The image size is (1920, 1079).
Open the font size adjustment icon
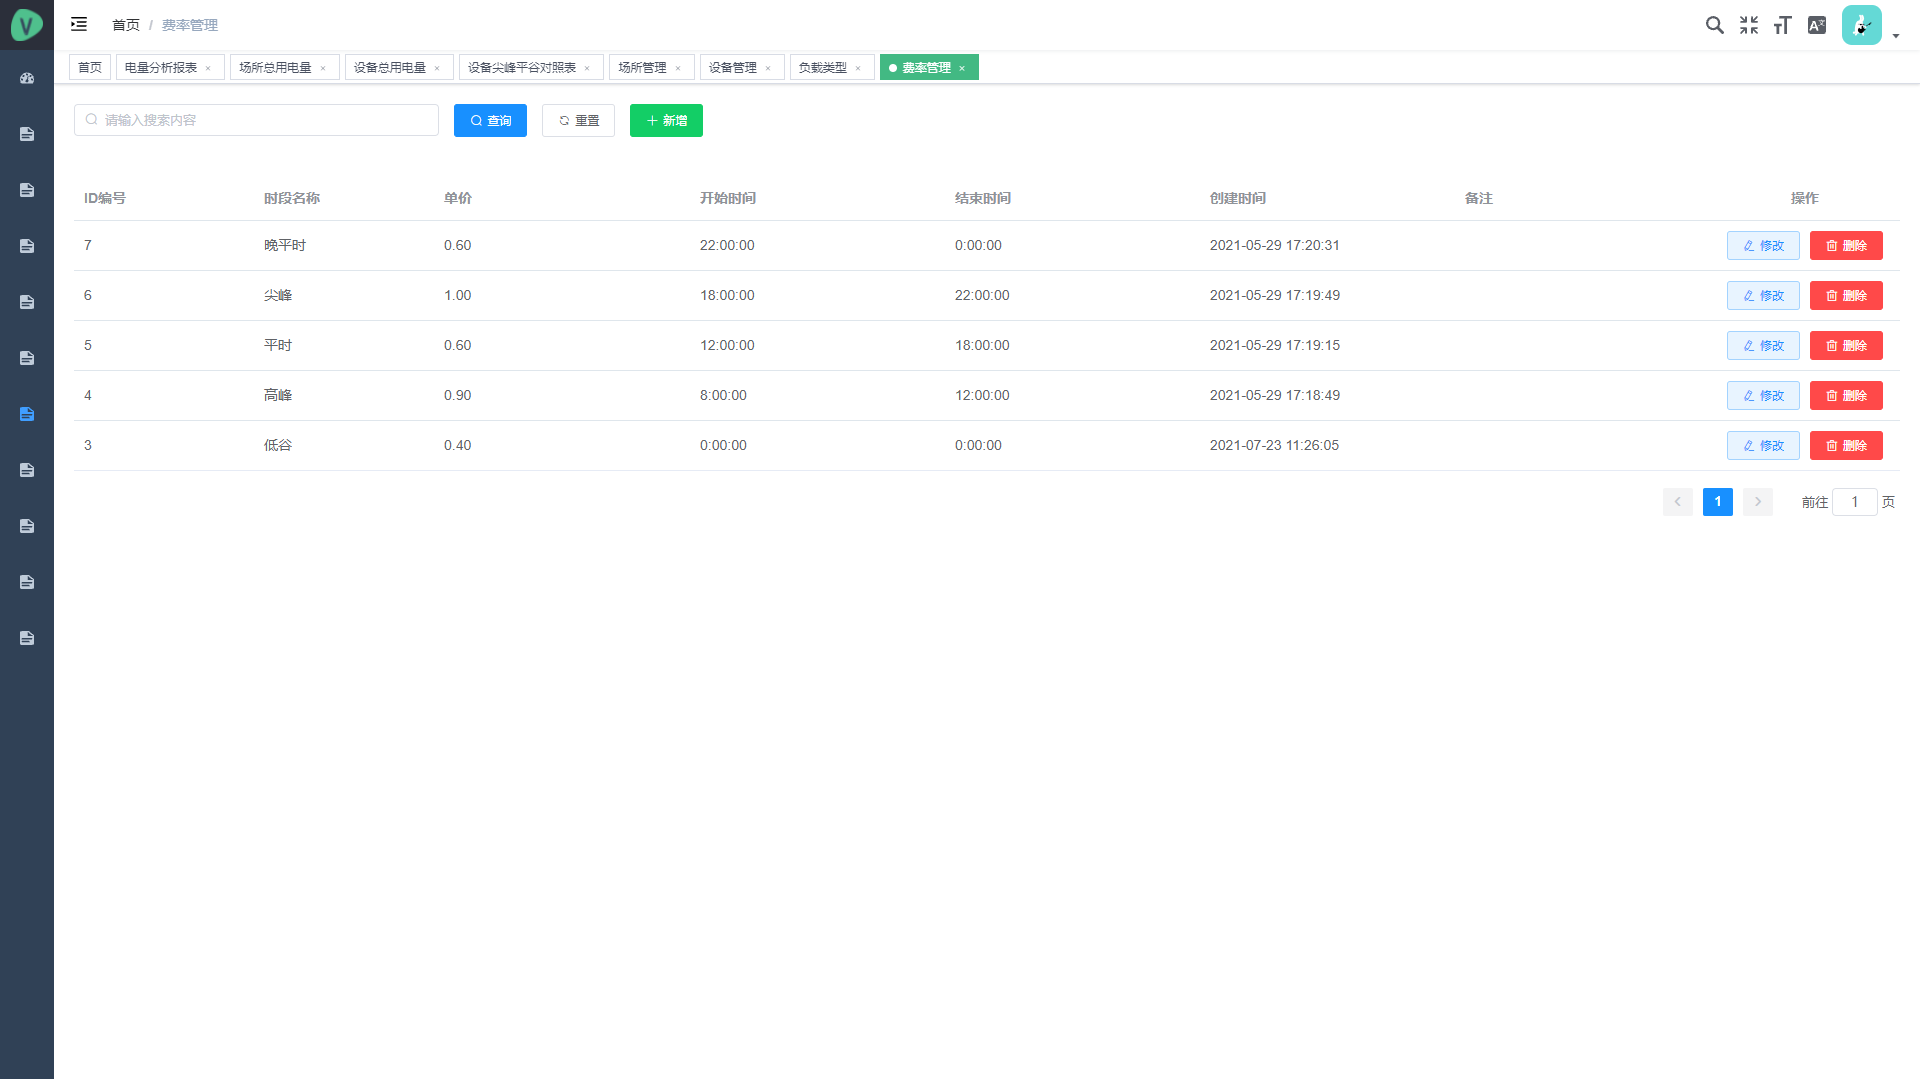click(x=1782, y=25)
